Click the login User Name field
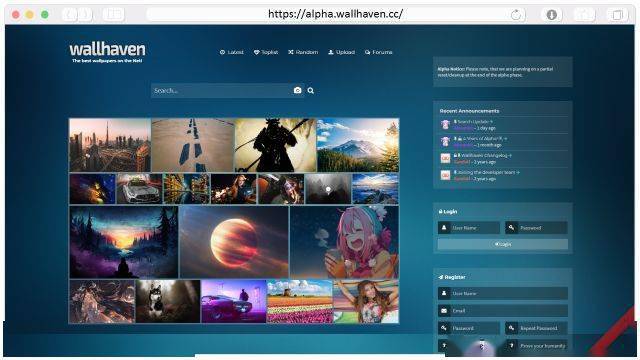The height and width of the screenshot is (360, 640). pos(469,228)
